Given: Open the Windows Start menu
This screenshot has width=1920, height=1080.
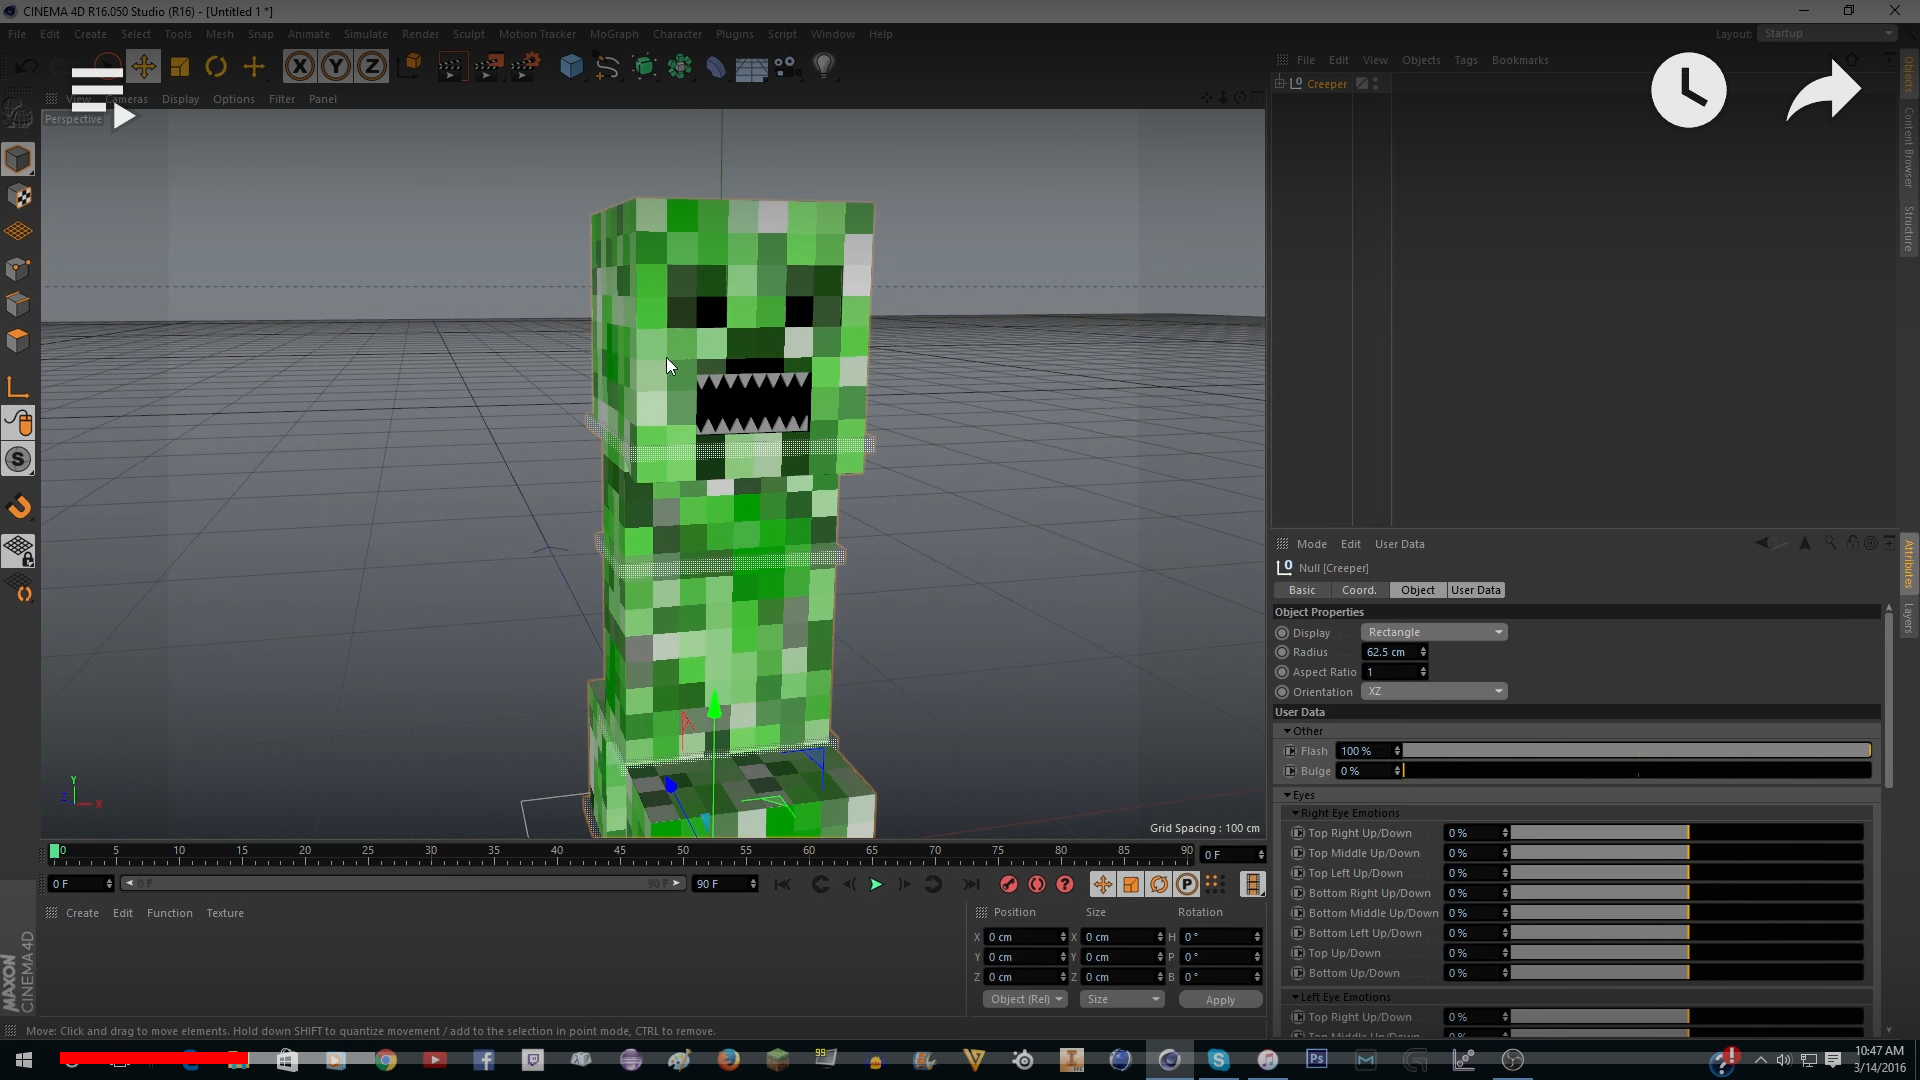Looking at the screenshot, I should pos(24,1060).
